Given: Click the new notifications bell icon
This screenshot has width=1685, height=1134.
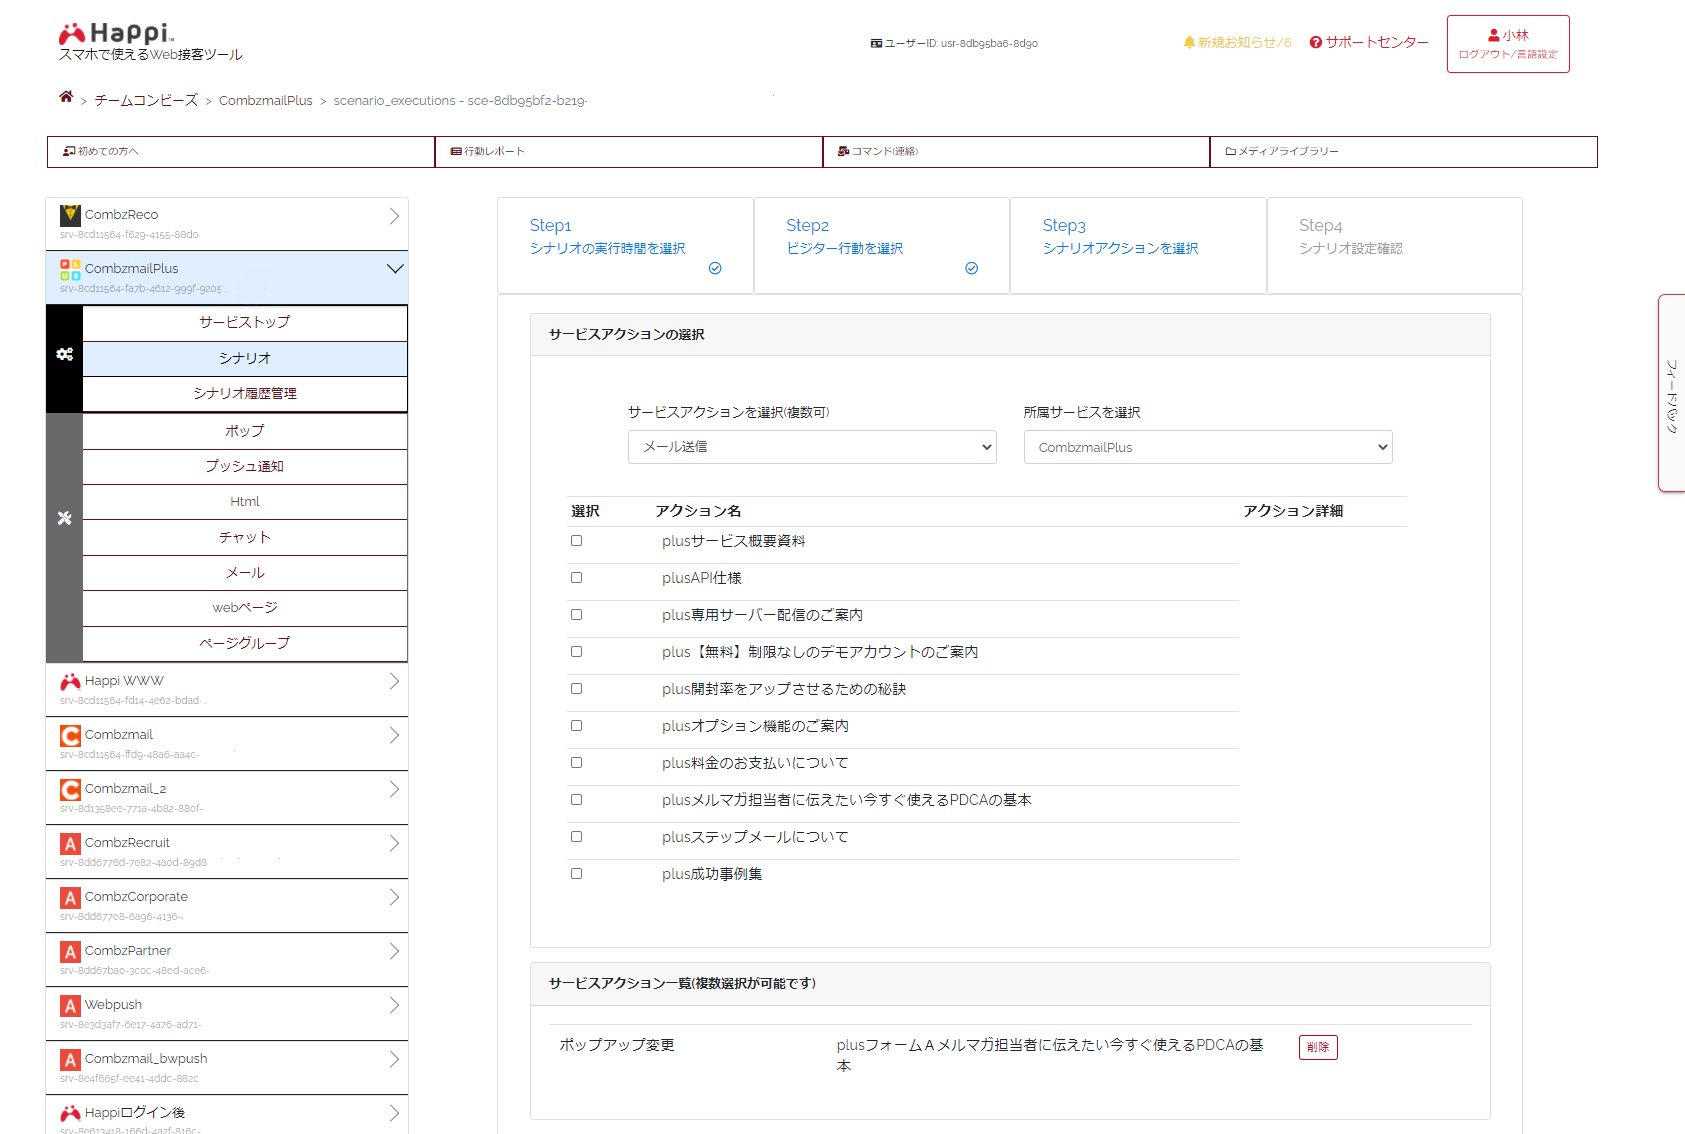Looking at the screenshot, I should pos(1189,42).
